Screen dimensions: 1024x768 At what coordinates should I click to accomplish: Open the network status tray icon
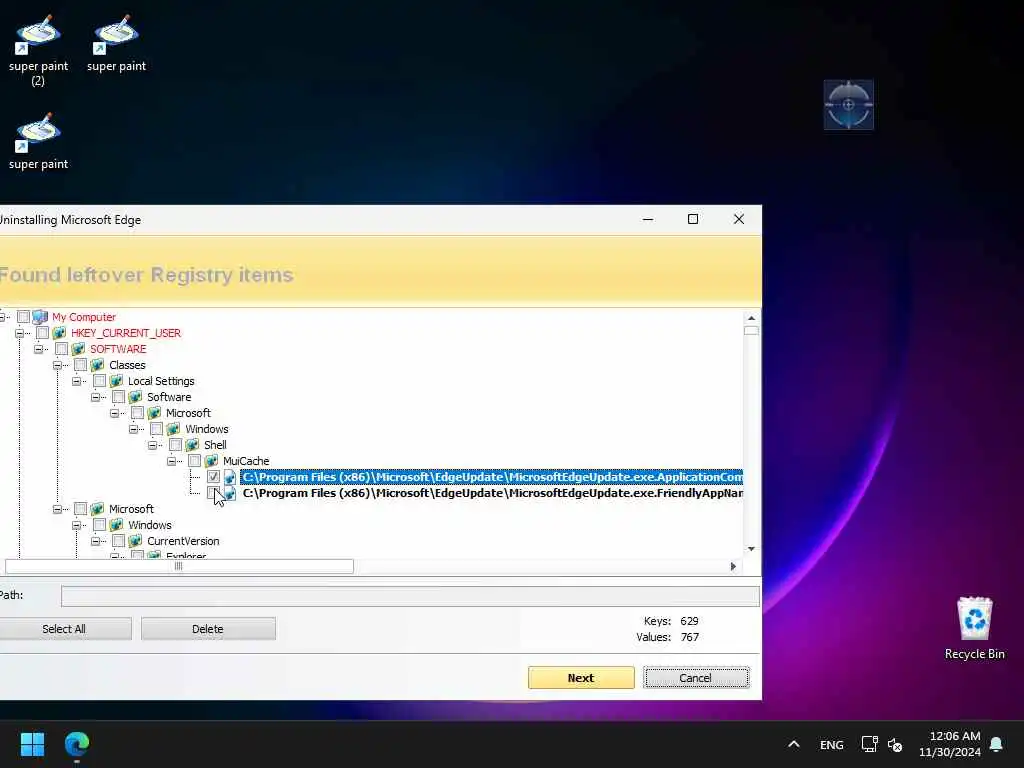tap(869, 744)
